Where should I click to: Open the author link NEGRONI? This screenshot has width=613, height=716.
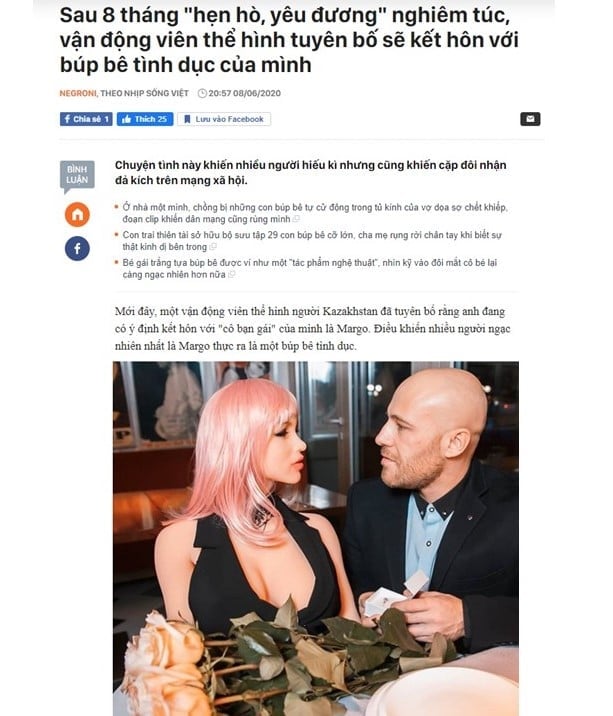point(78,93)
